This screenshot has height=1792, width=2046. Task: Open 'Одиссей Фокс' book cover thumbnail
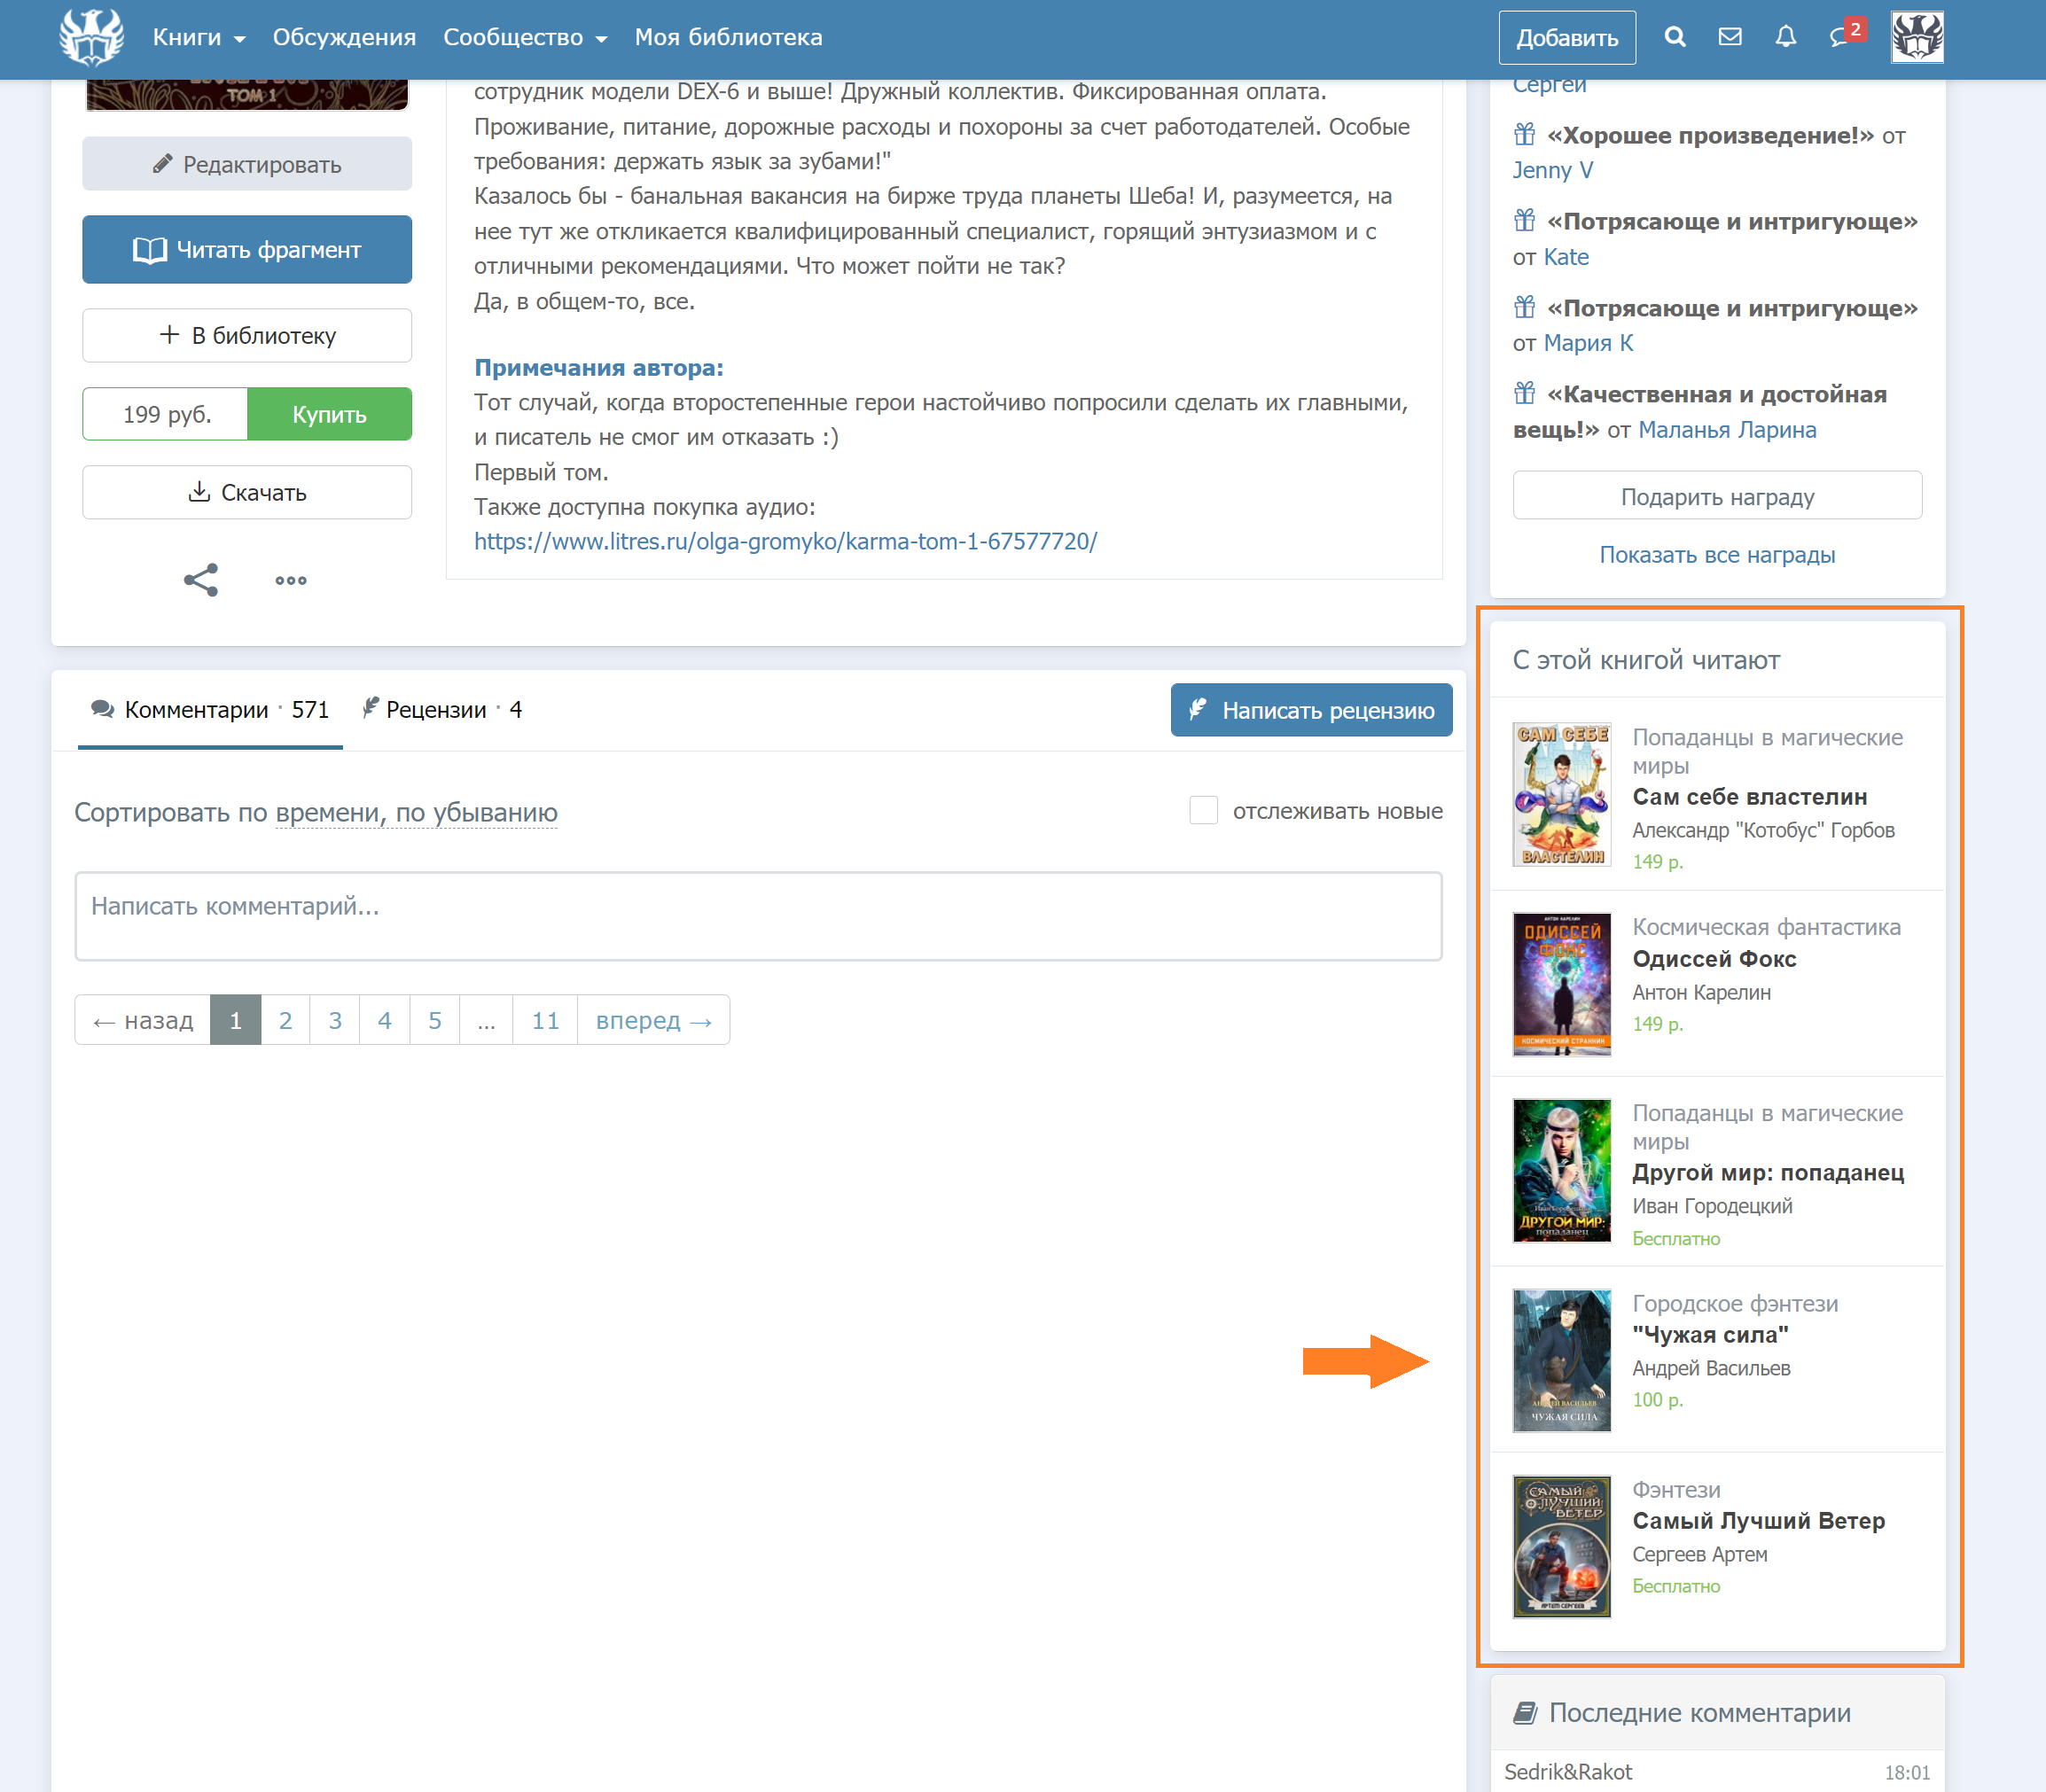point(1561,984)
